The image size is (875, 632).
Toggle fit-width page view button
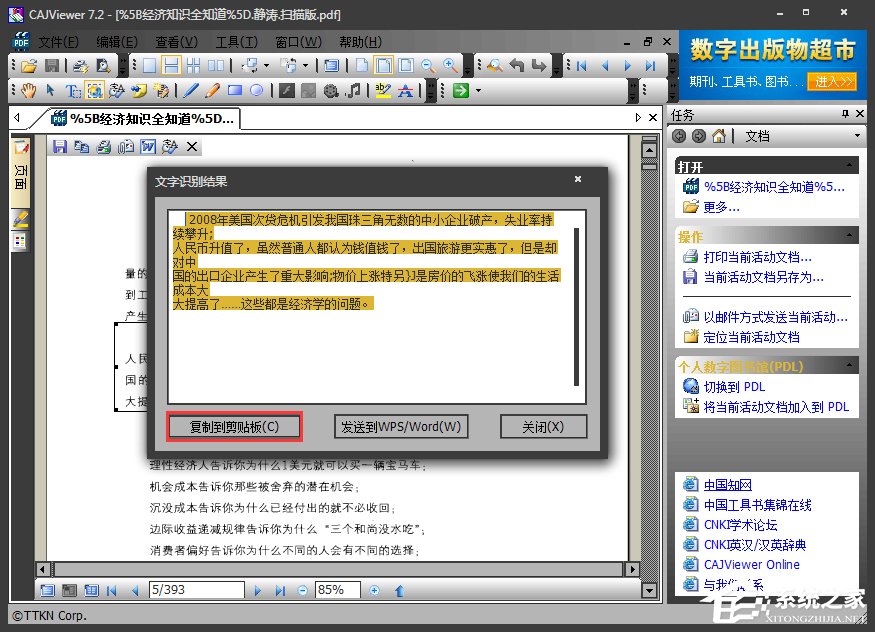(x=384, y=66)
